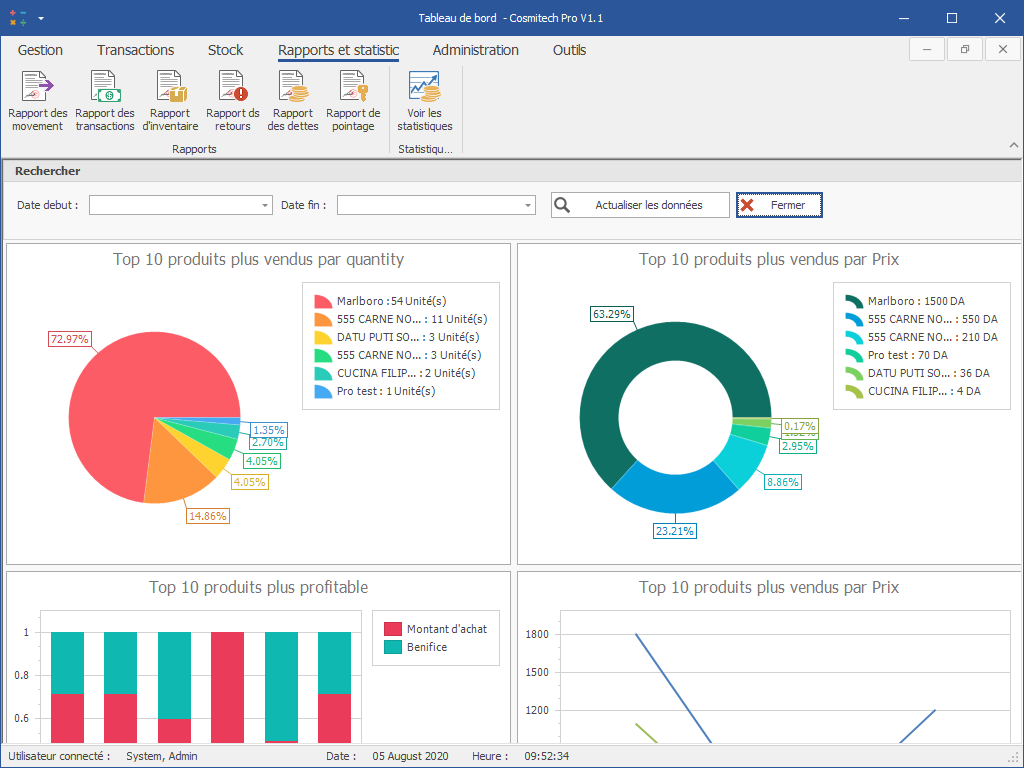Click the 63.29% donut label
The width and height of the screenshot is (1024, 768).
(611, 314)
